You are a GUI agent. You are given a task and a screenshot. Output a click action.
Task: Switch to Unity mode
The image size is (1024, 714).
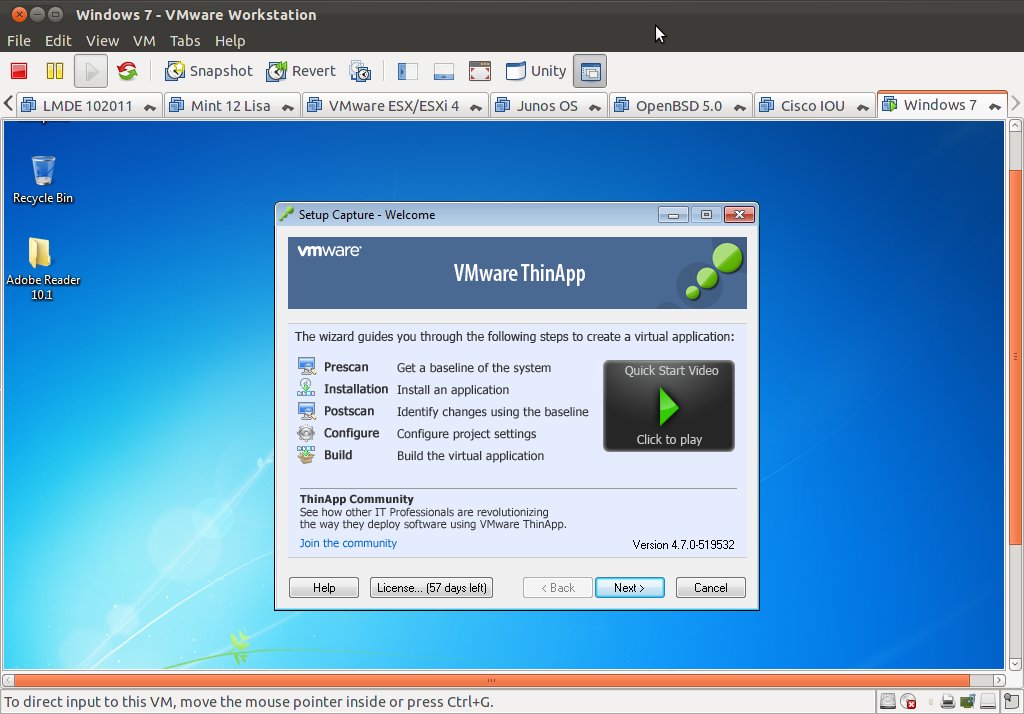click(x=536, y=70)
